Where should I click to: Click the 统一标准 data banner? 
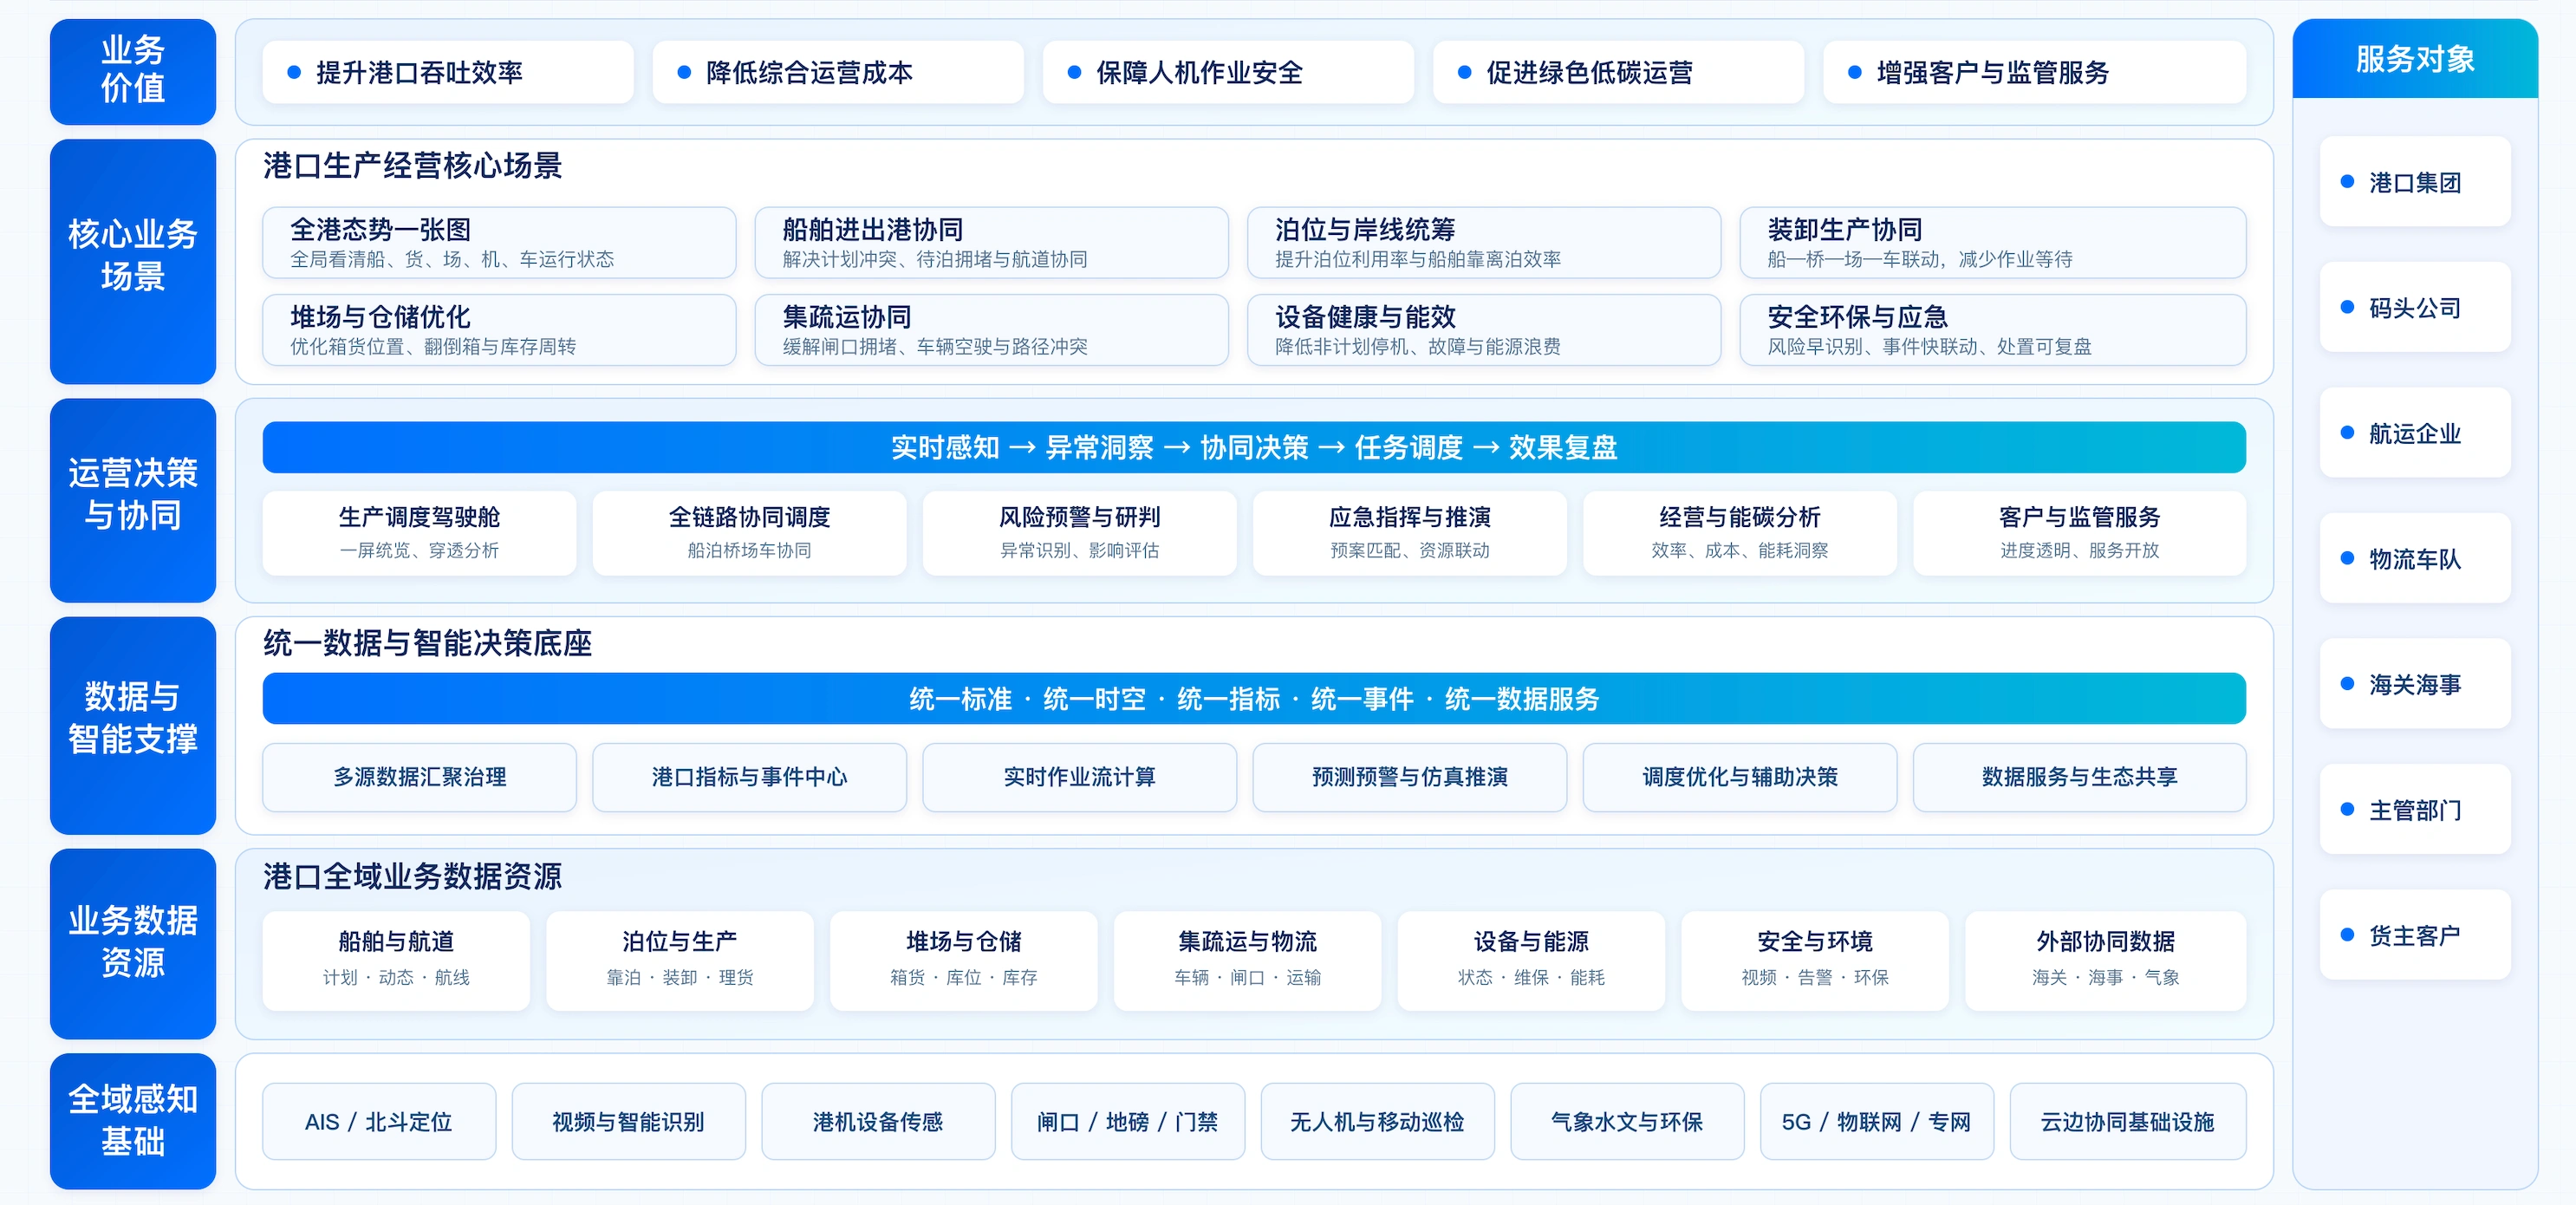1254,698
